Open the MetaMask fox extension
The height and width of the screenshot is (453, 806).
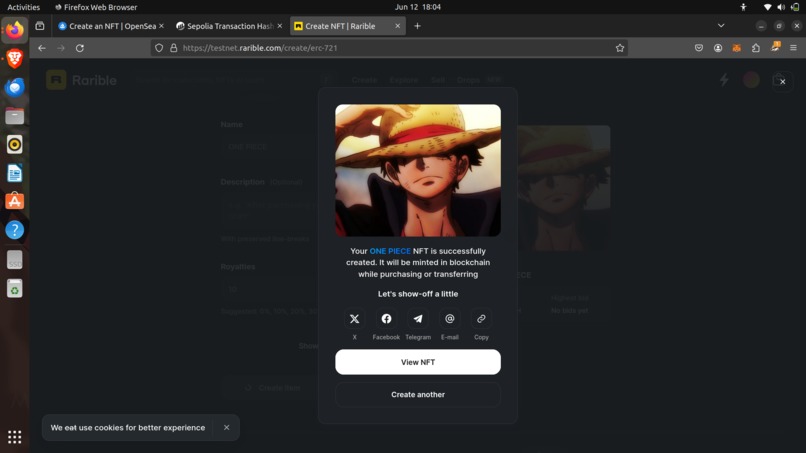coord(737,48)
